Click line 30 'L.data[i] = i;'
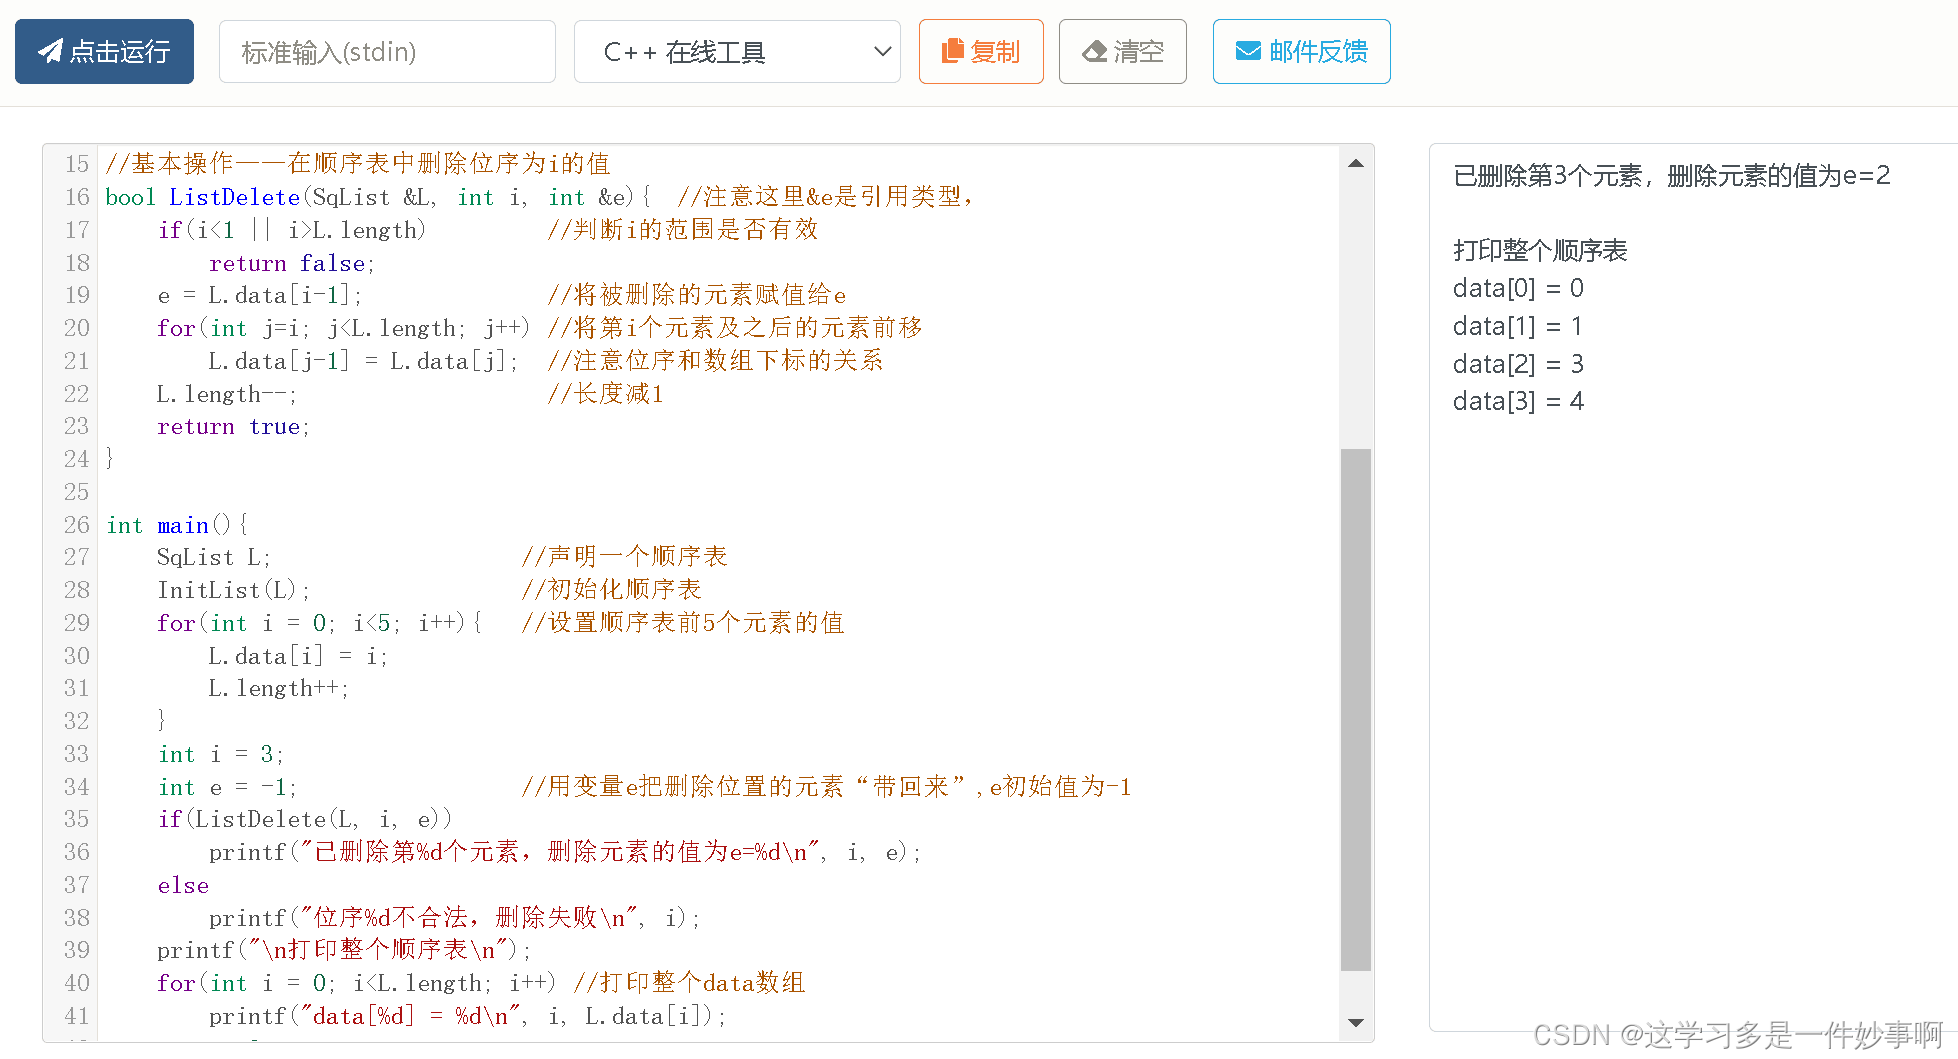Screen dimensions: 1958x1059 coord(298,656)
